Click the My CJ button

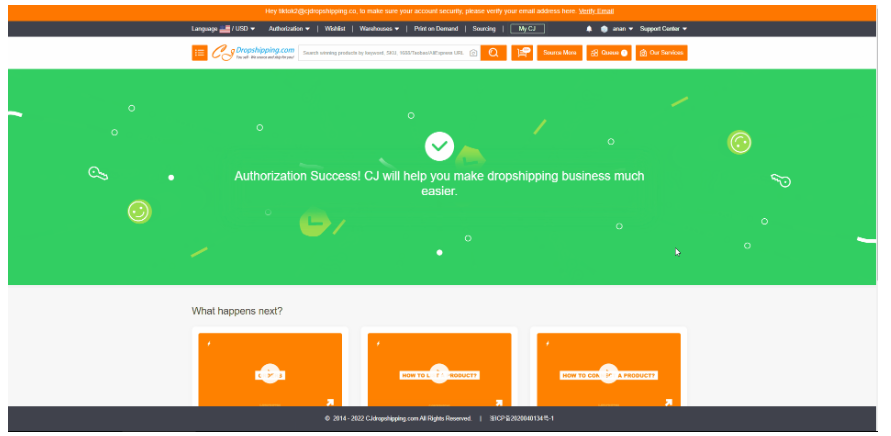coord(527,29)
